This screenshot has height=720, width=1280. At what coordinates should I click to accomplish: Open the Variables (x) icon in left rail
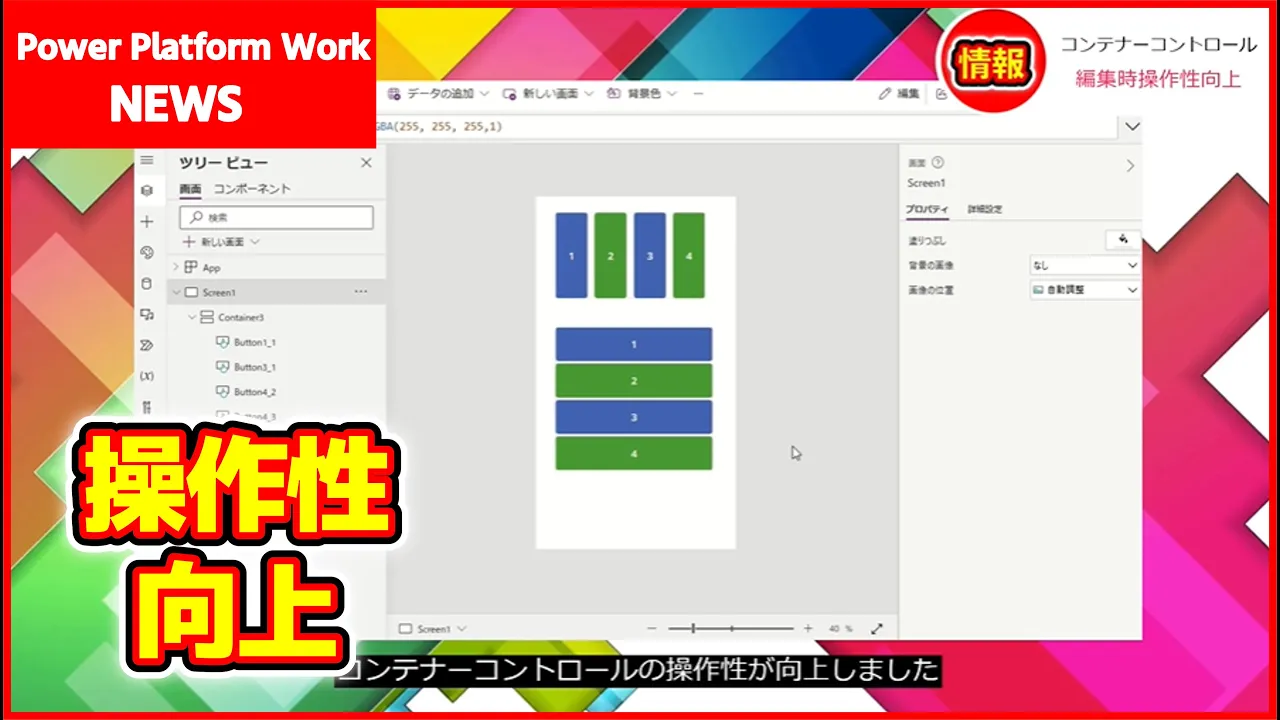tap(147, 376)
